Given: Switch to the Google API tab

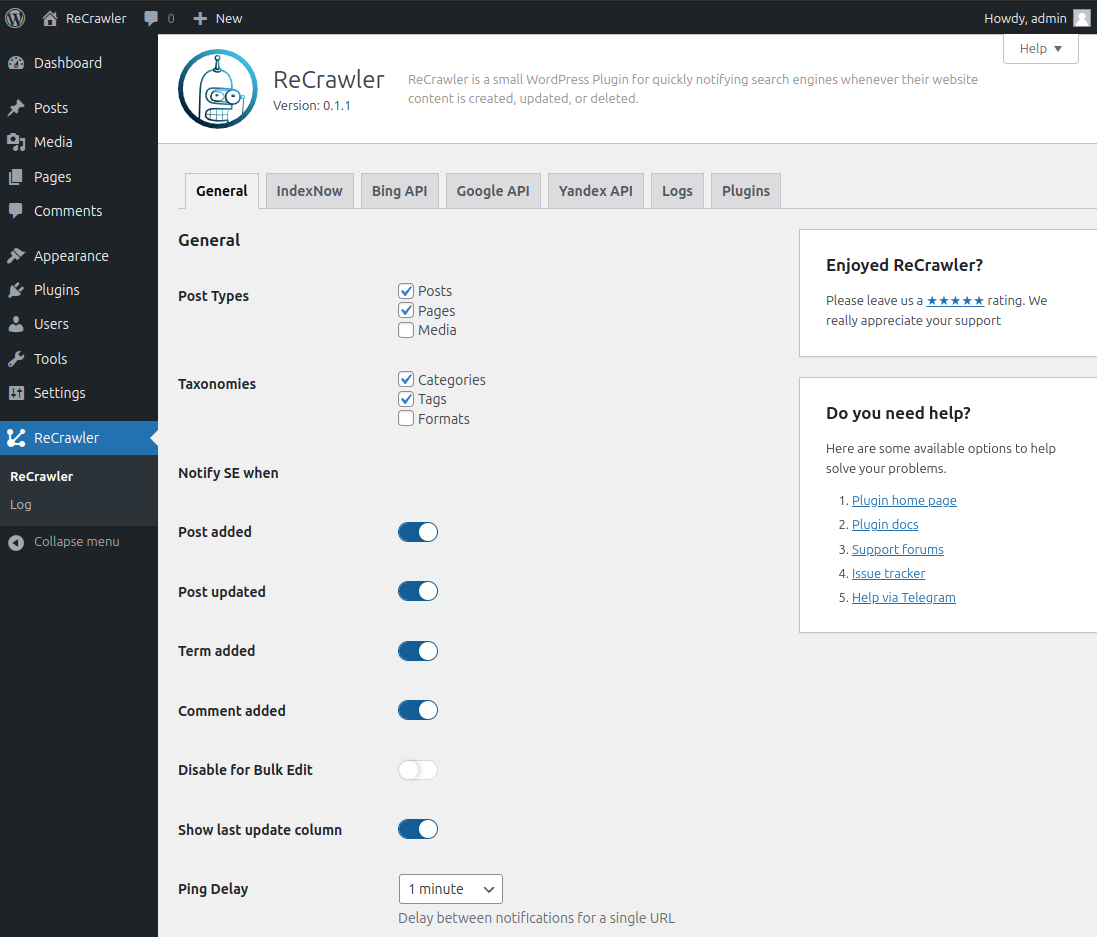Looking at the screenshot, I should (493, 191).
